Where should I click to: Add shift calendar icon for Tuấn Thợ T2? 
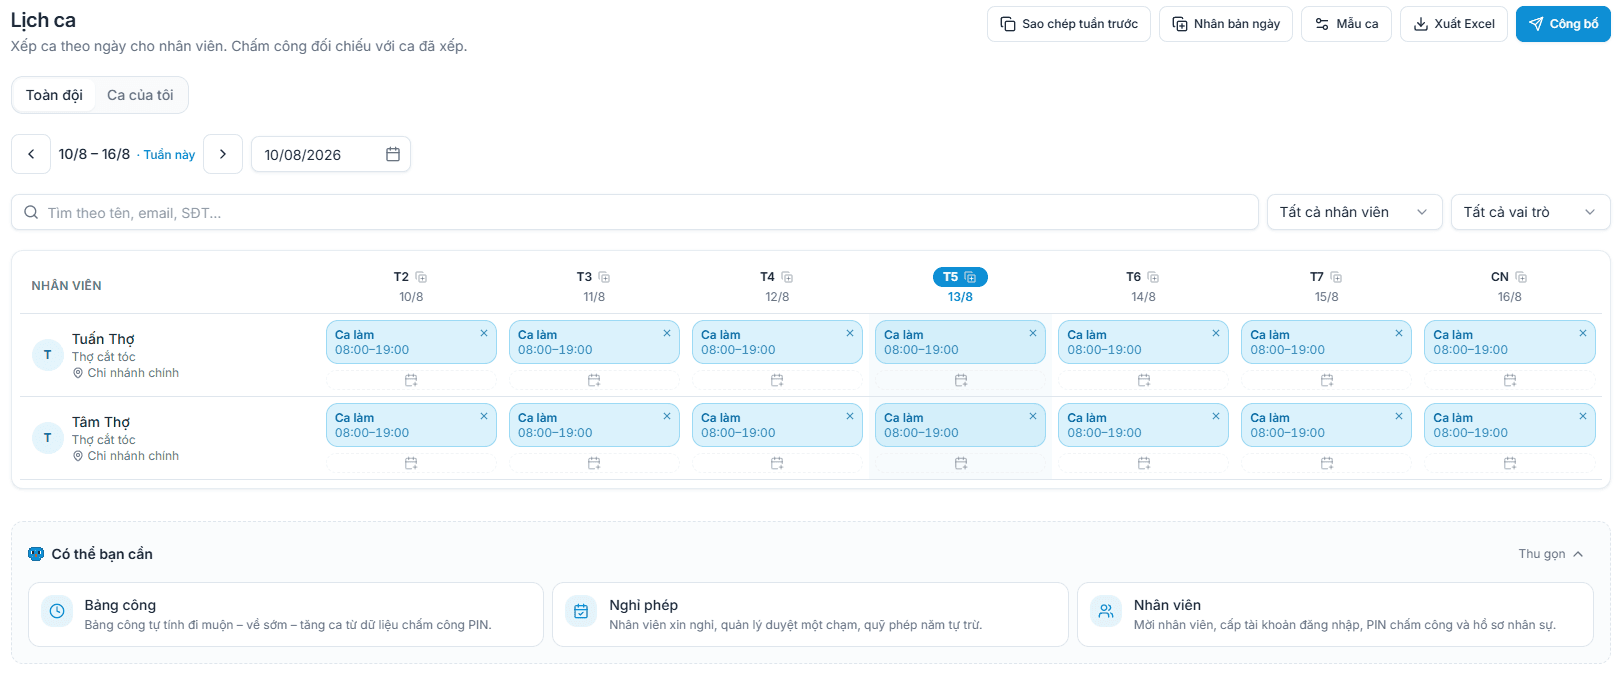(x=411, y=380)
